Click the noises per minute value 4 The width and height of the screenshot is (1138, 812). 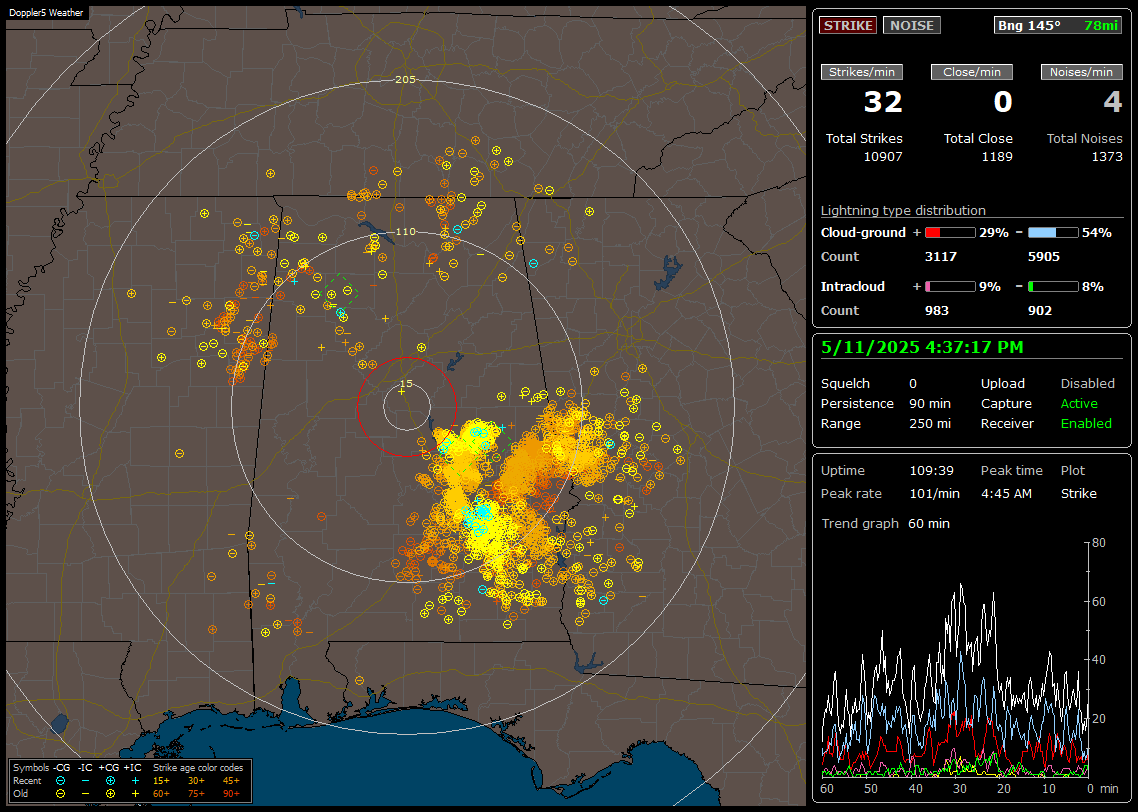[x=1113, y=102]
